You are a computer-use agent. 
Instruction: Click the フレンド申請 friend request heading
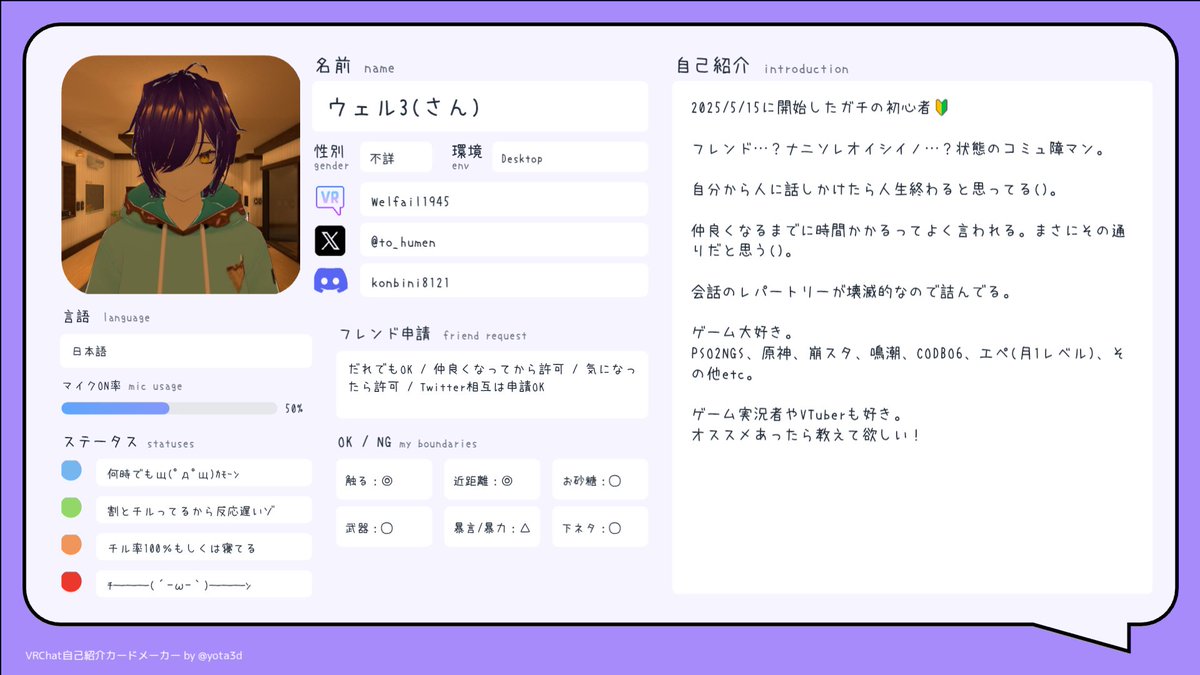[433, 334]
